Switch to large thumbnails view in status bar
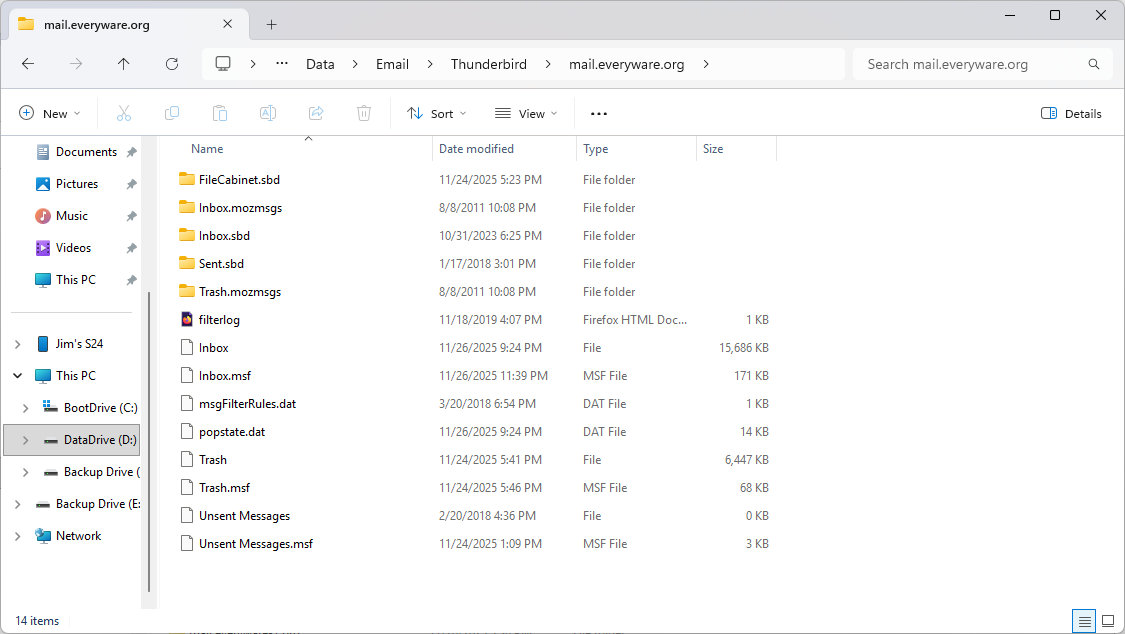The image size is (1125, 634). point(1108,621)
